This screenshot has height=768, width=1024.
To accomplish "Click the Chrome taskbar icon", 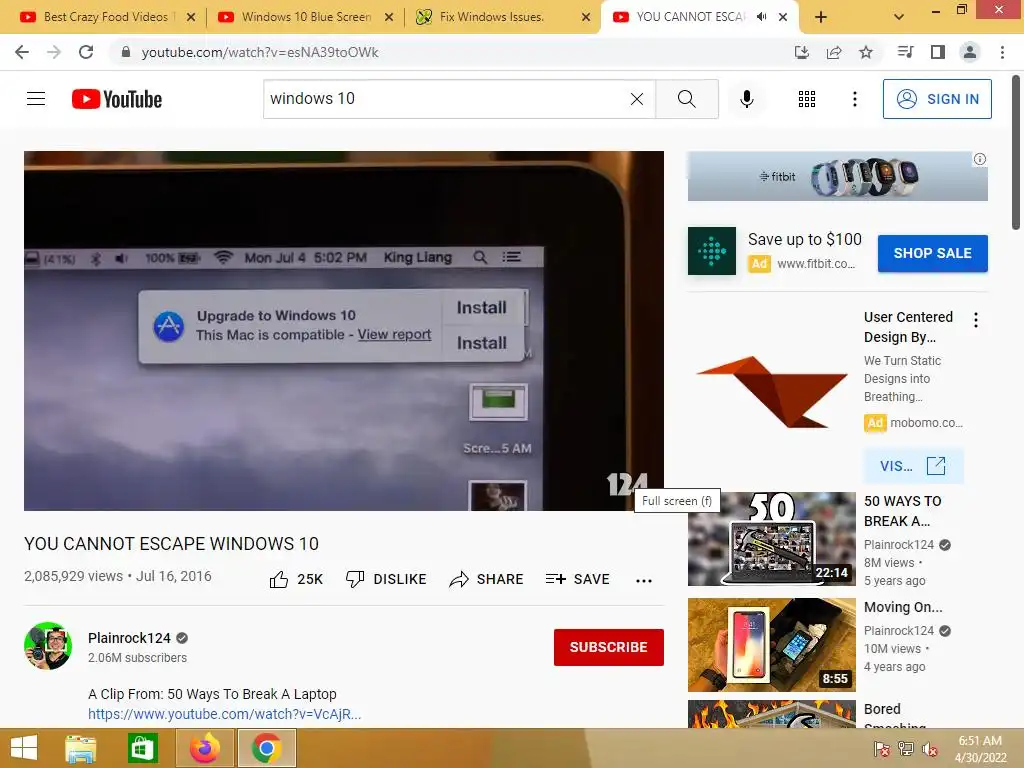I will point(266,748).
